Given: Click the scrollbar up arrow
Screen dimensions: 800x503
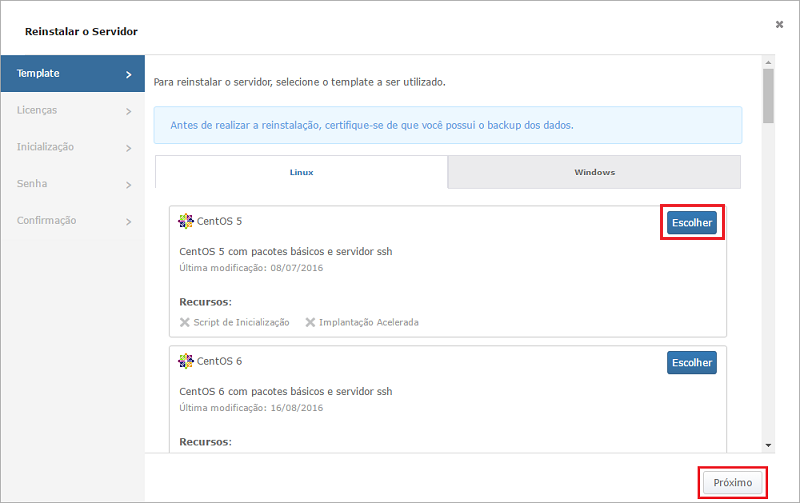Looking at the screenshot, I should [768, 62].
